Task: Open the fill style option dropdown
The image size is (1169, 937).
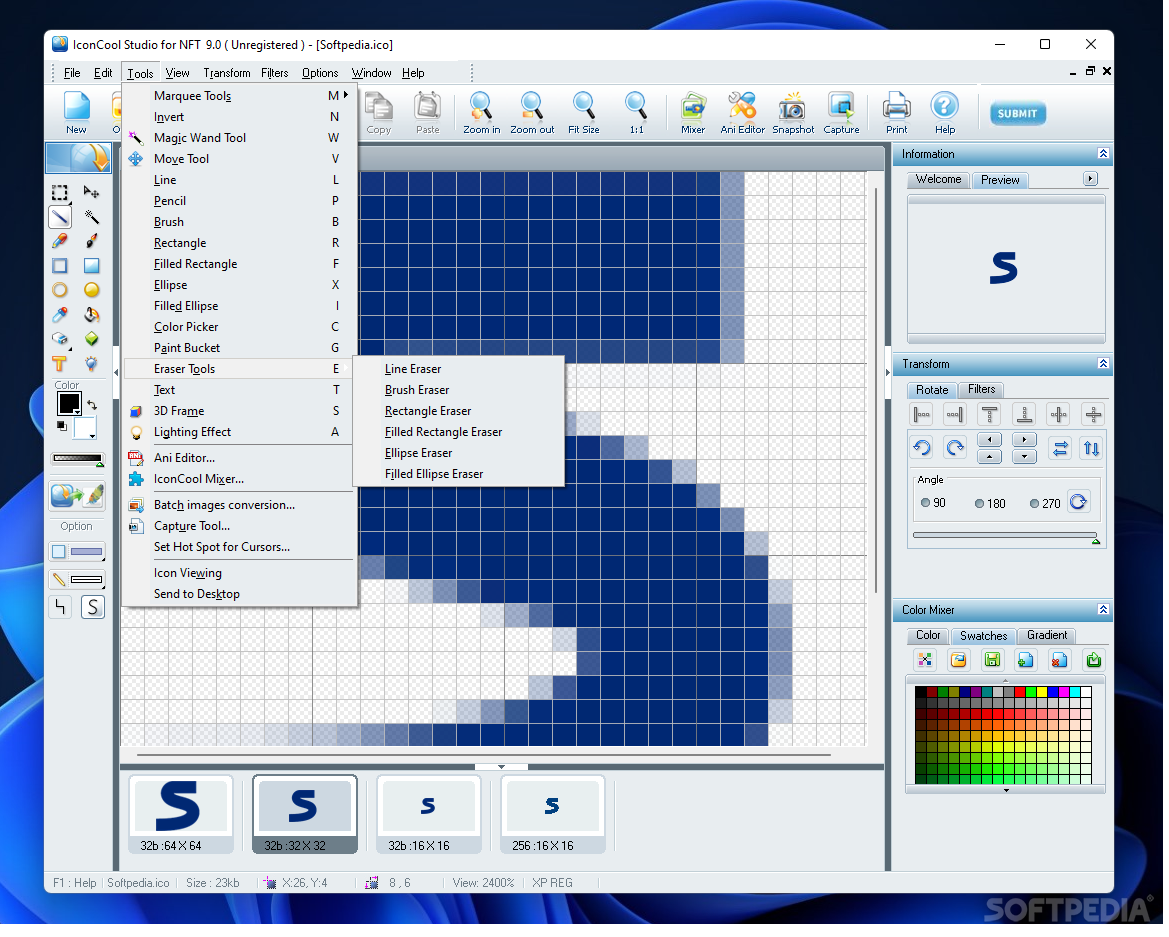Action: pos(78,552)
